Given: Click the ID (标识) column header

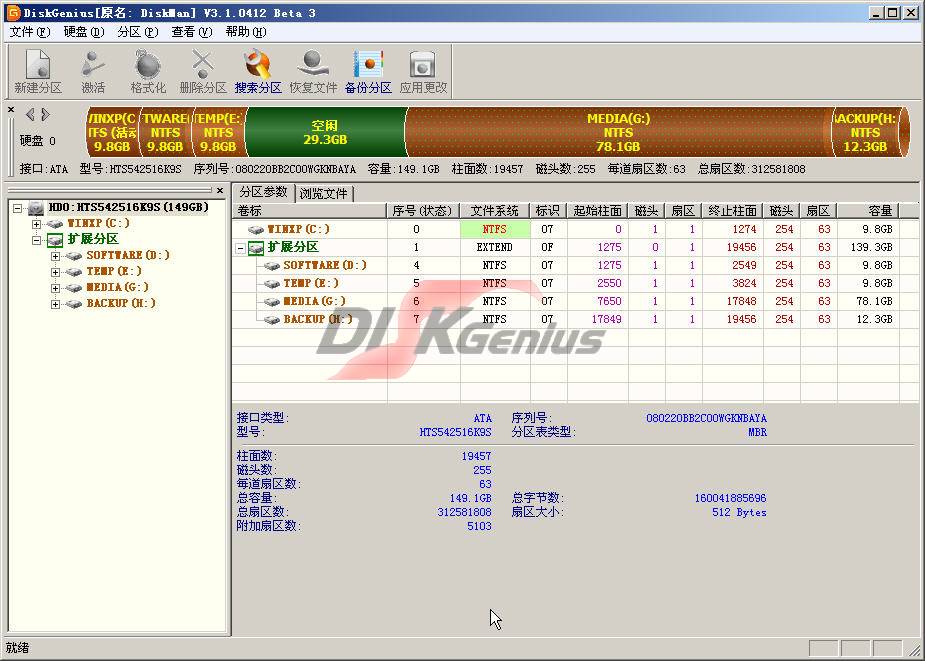Looking at the screenshot, I should [x=548, y=211].
